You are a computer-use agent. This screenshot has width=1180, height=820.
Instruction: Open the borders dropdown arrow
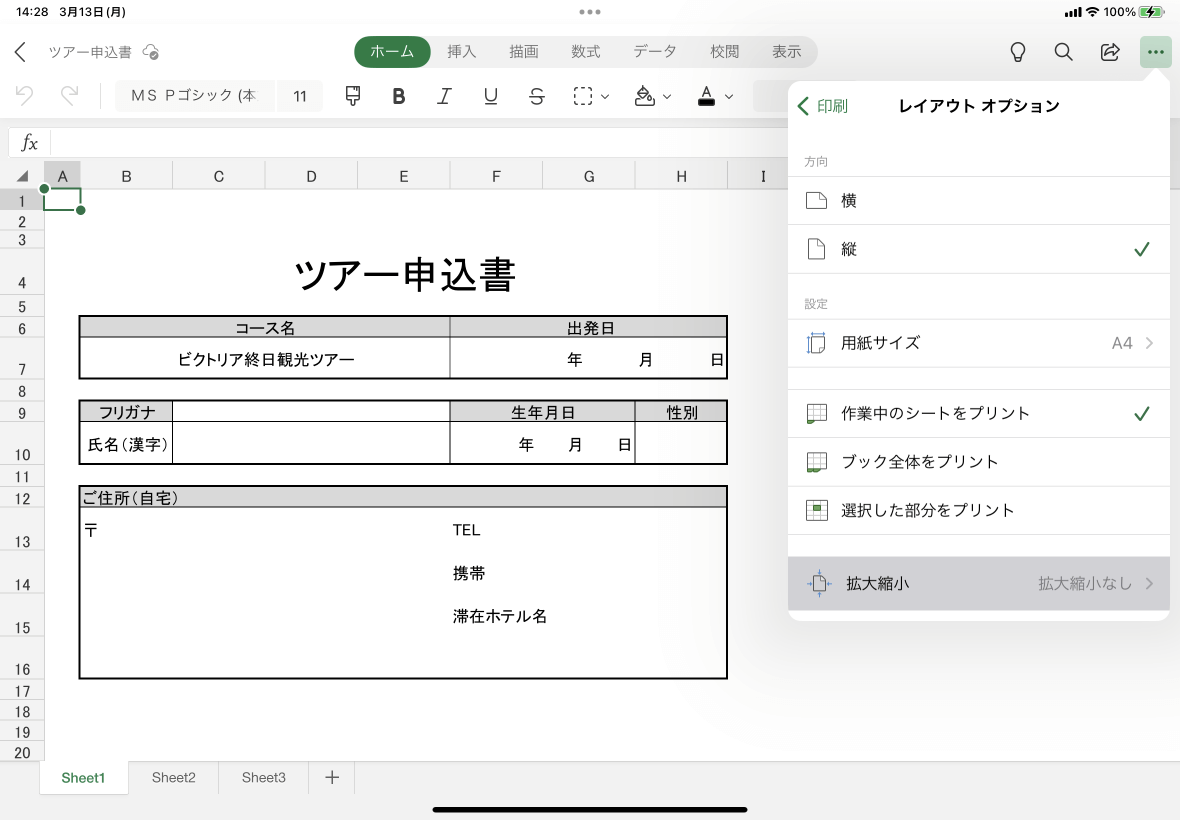605,96
